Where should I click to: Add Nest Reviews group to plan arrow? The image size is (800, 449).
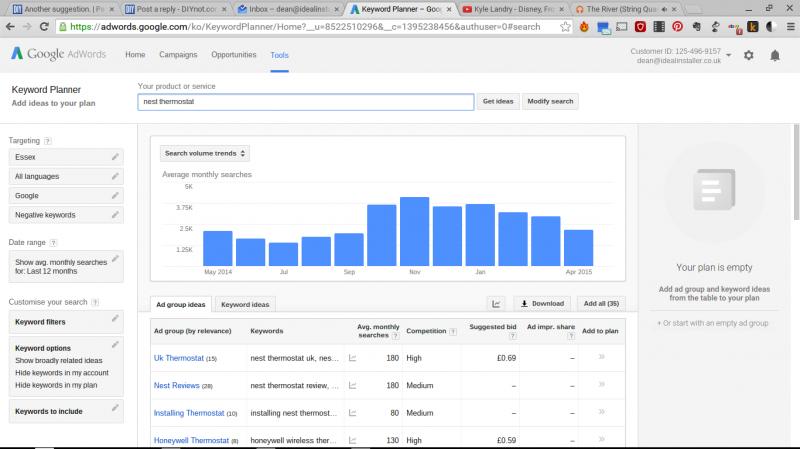(x=600, y=384)
